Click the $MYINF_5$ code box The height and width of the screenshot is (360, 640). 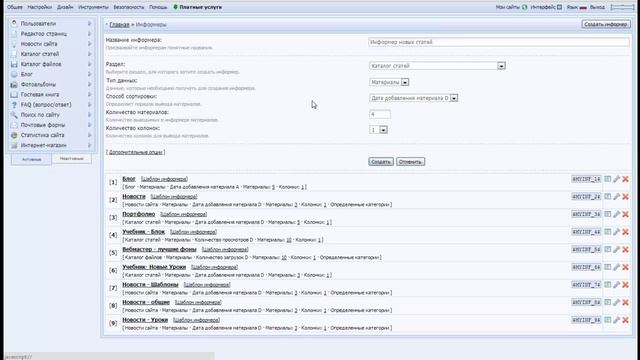[586, 249]
